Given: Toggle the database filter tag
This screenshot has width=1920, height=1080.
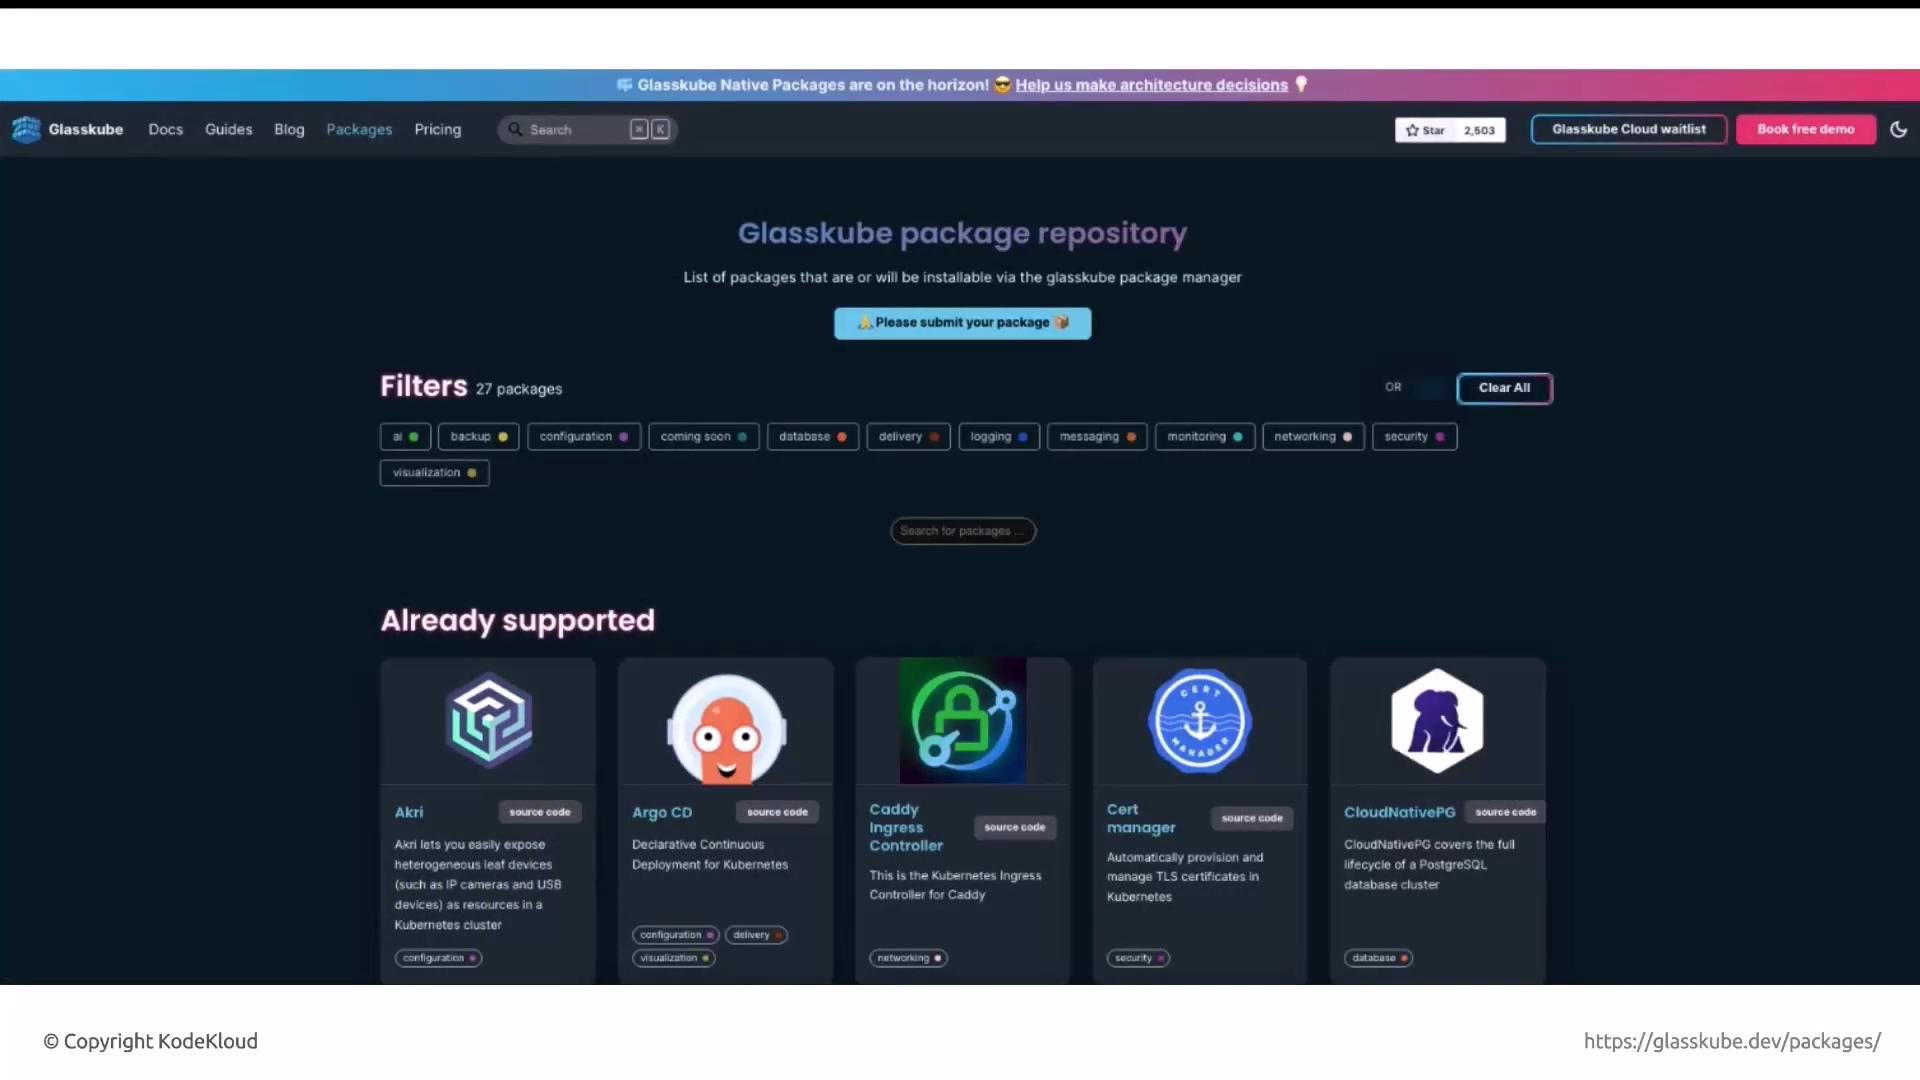Looking at the screenshot, I should [x=812, y=437].
